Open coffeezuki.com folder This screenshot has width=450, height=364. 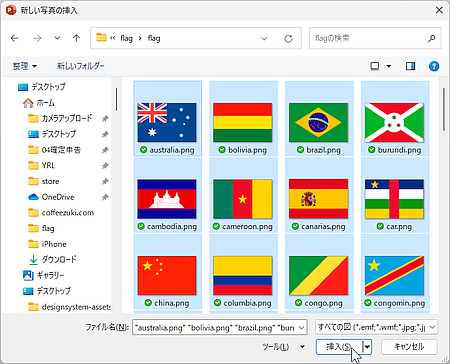tap(61, 213)
